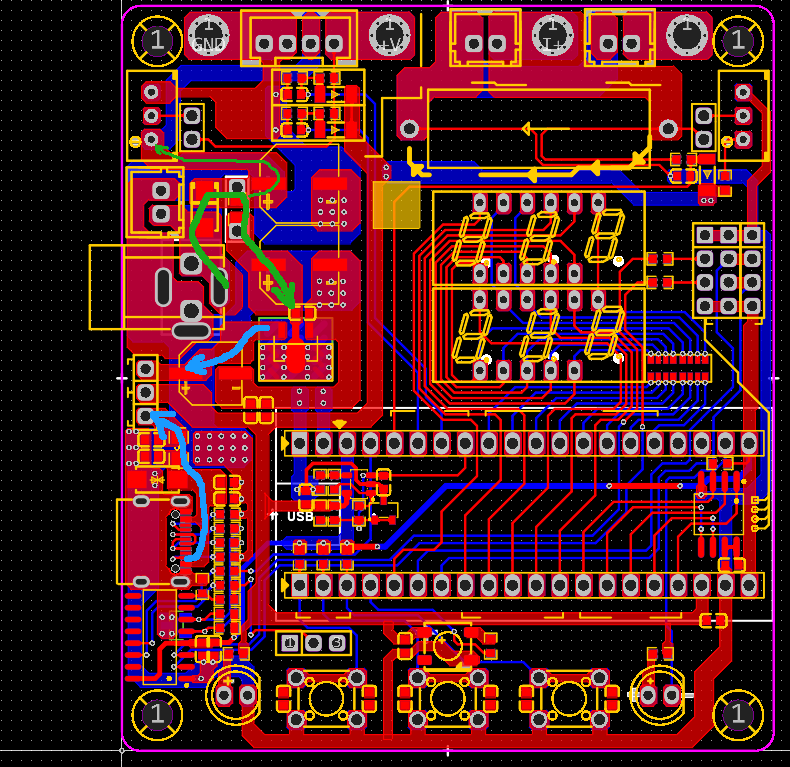
Task: Select the upper three-digit 7-segment display
Action: (x=539, y=239)
